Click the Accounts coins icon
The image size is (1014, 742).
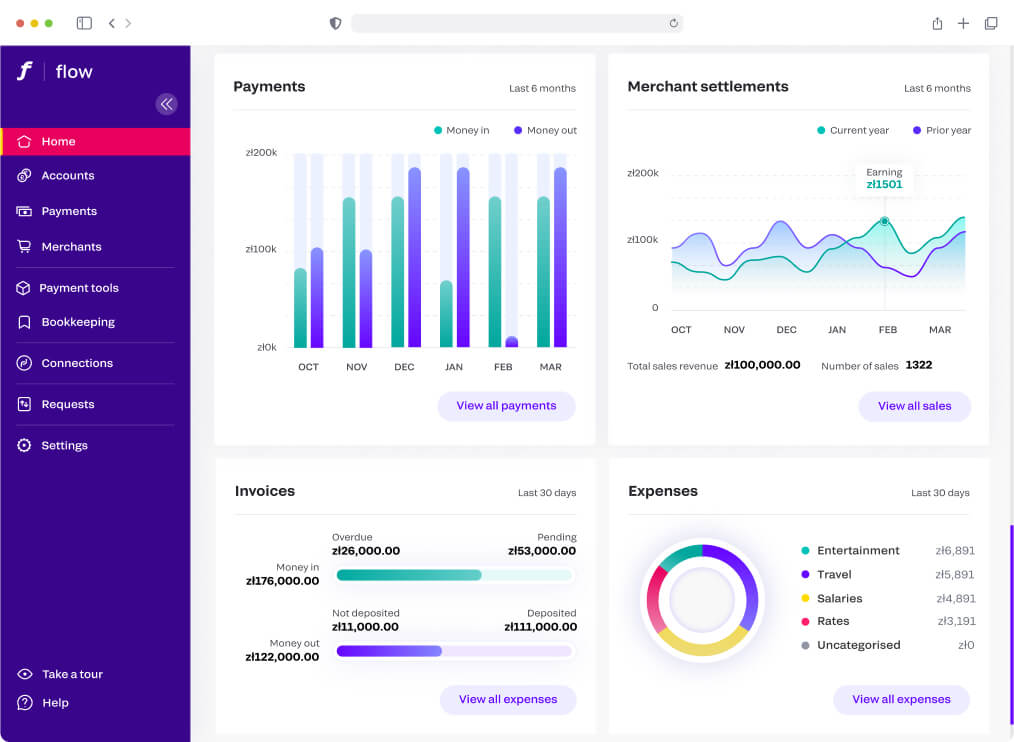24,176
